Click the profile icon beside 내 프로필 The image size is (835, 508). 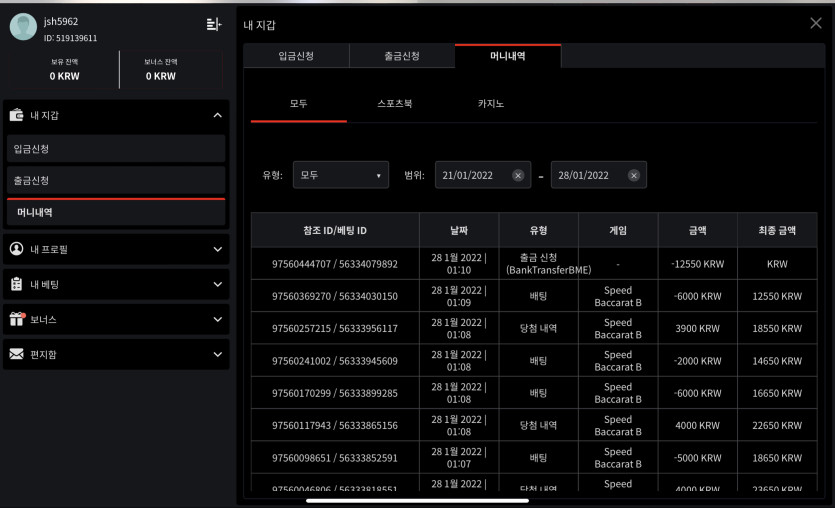point(17,249)
